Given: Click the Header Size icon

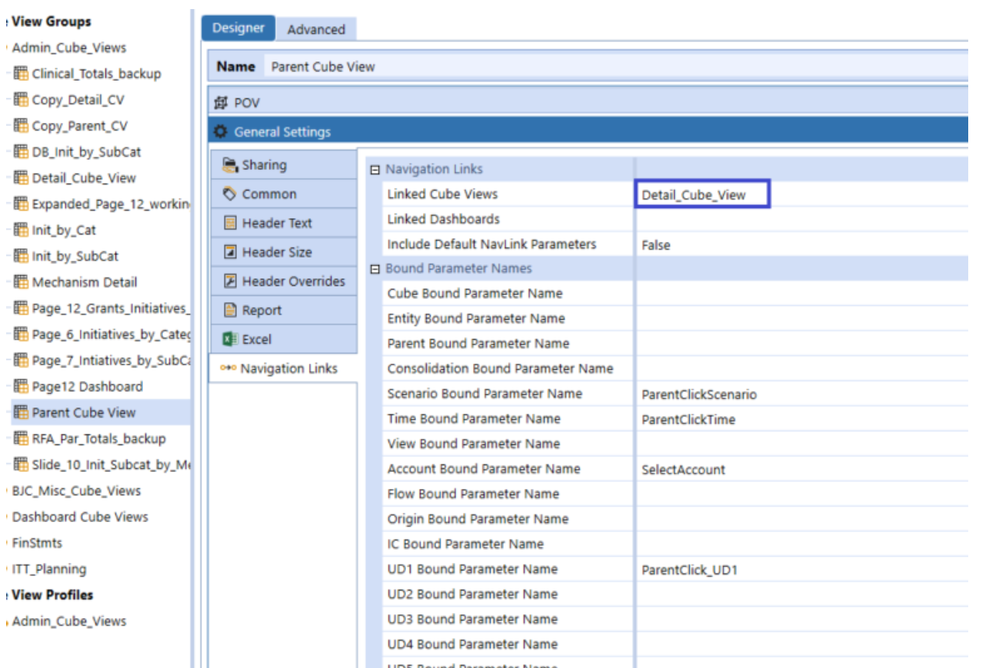Looking at the screenshot, I should point(230,252).
